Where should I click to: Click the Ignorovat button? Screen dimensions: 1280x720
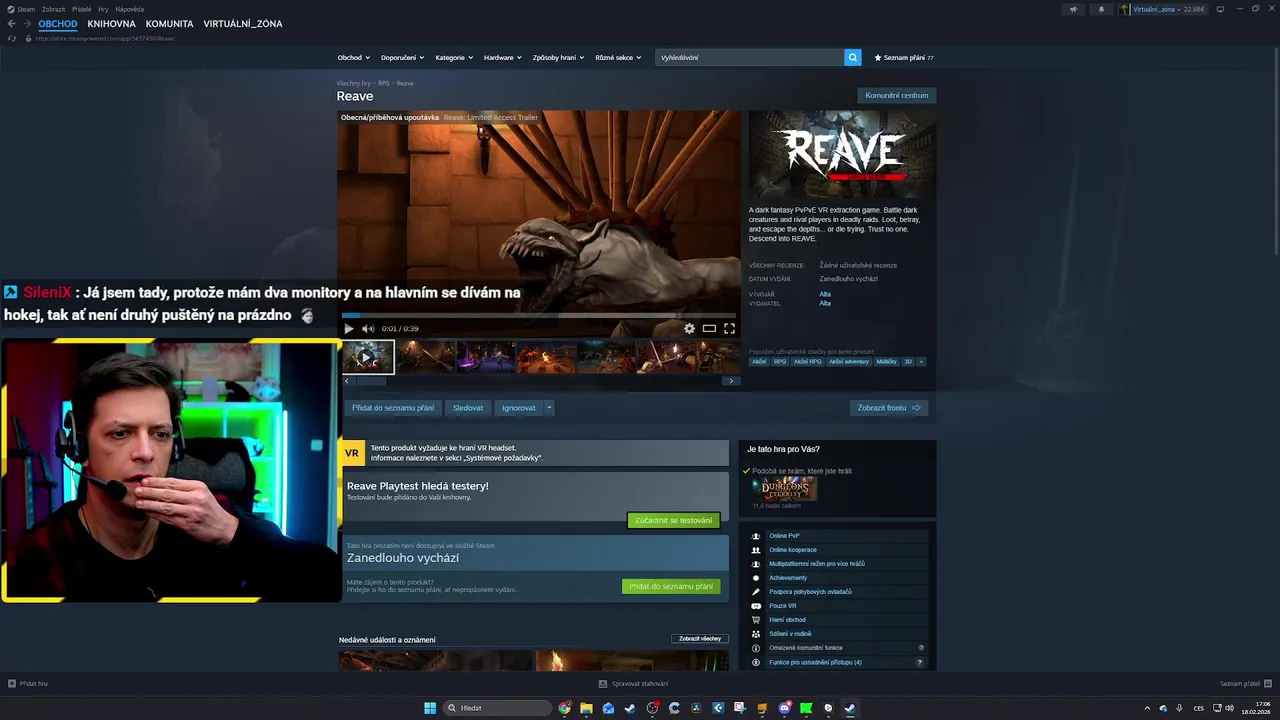[x=519, y=408]
